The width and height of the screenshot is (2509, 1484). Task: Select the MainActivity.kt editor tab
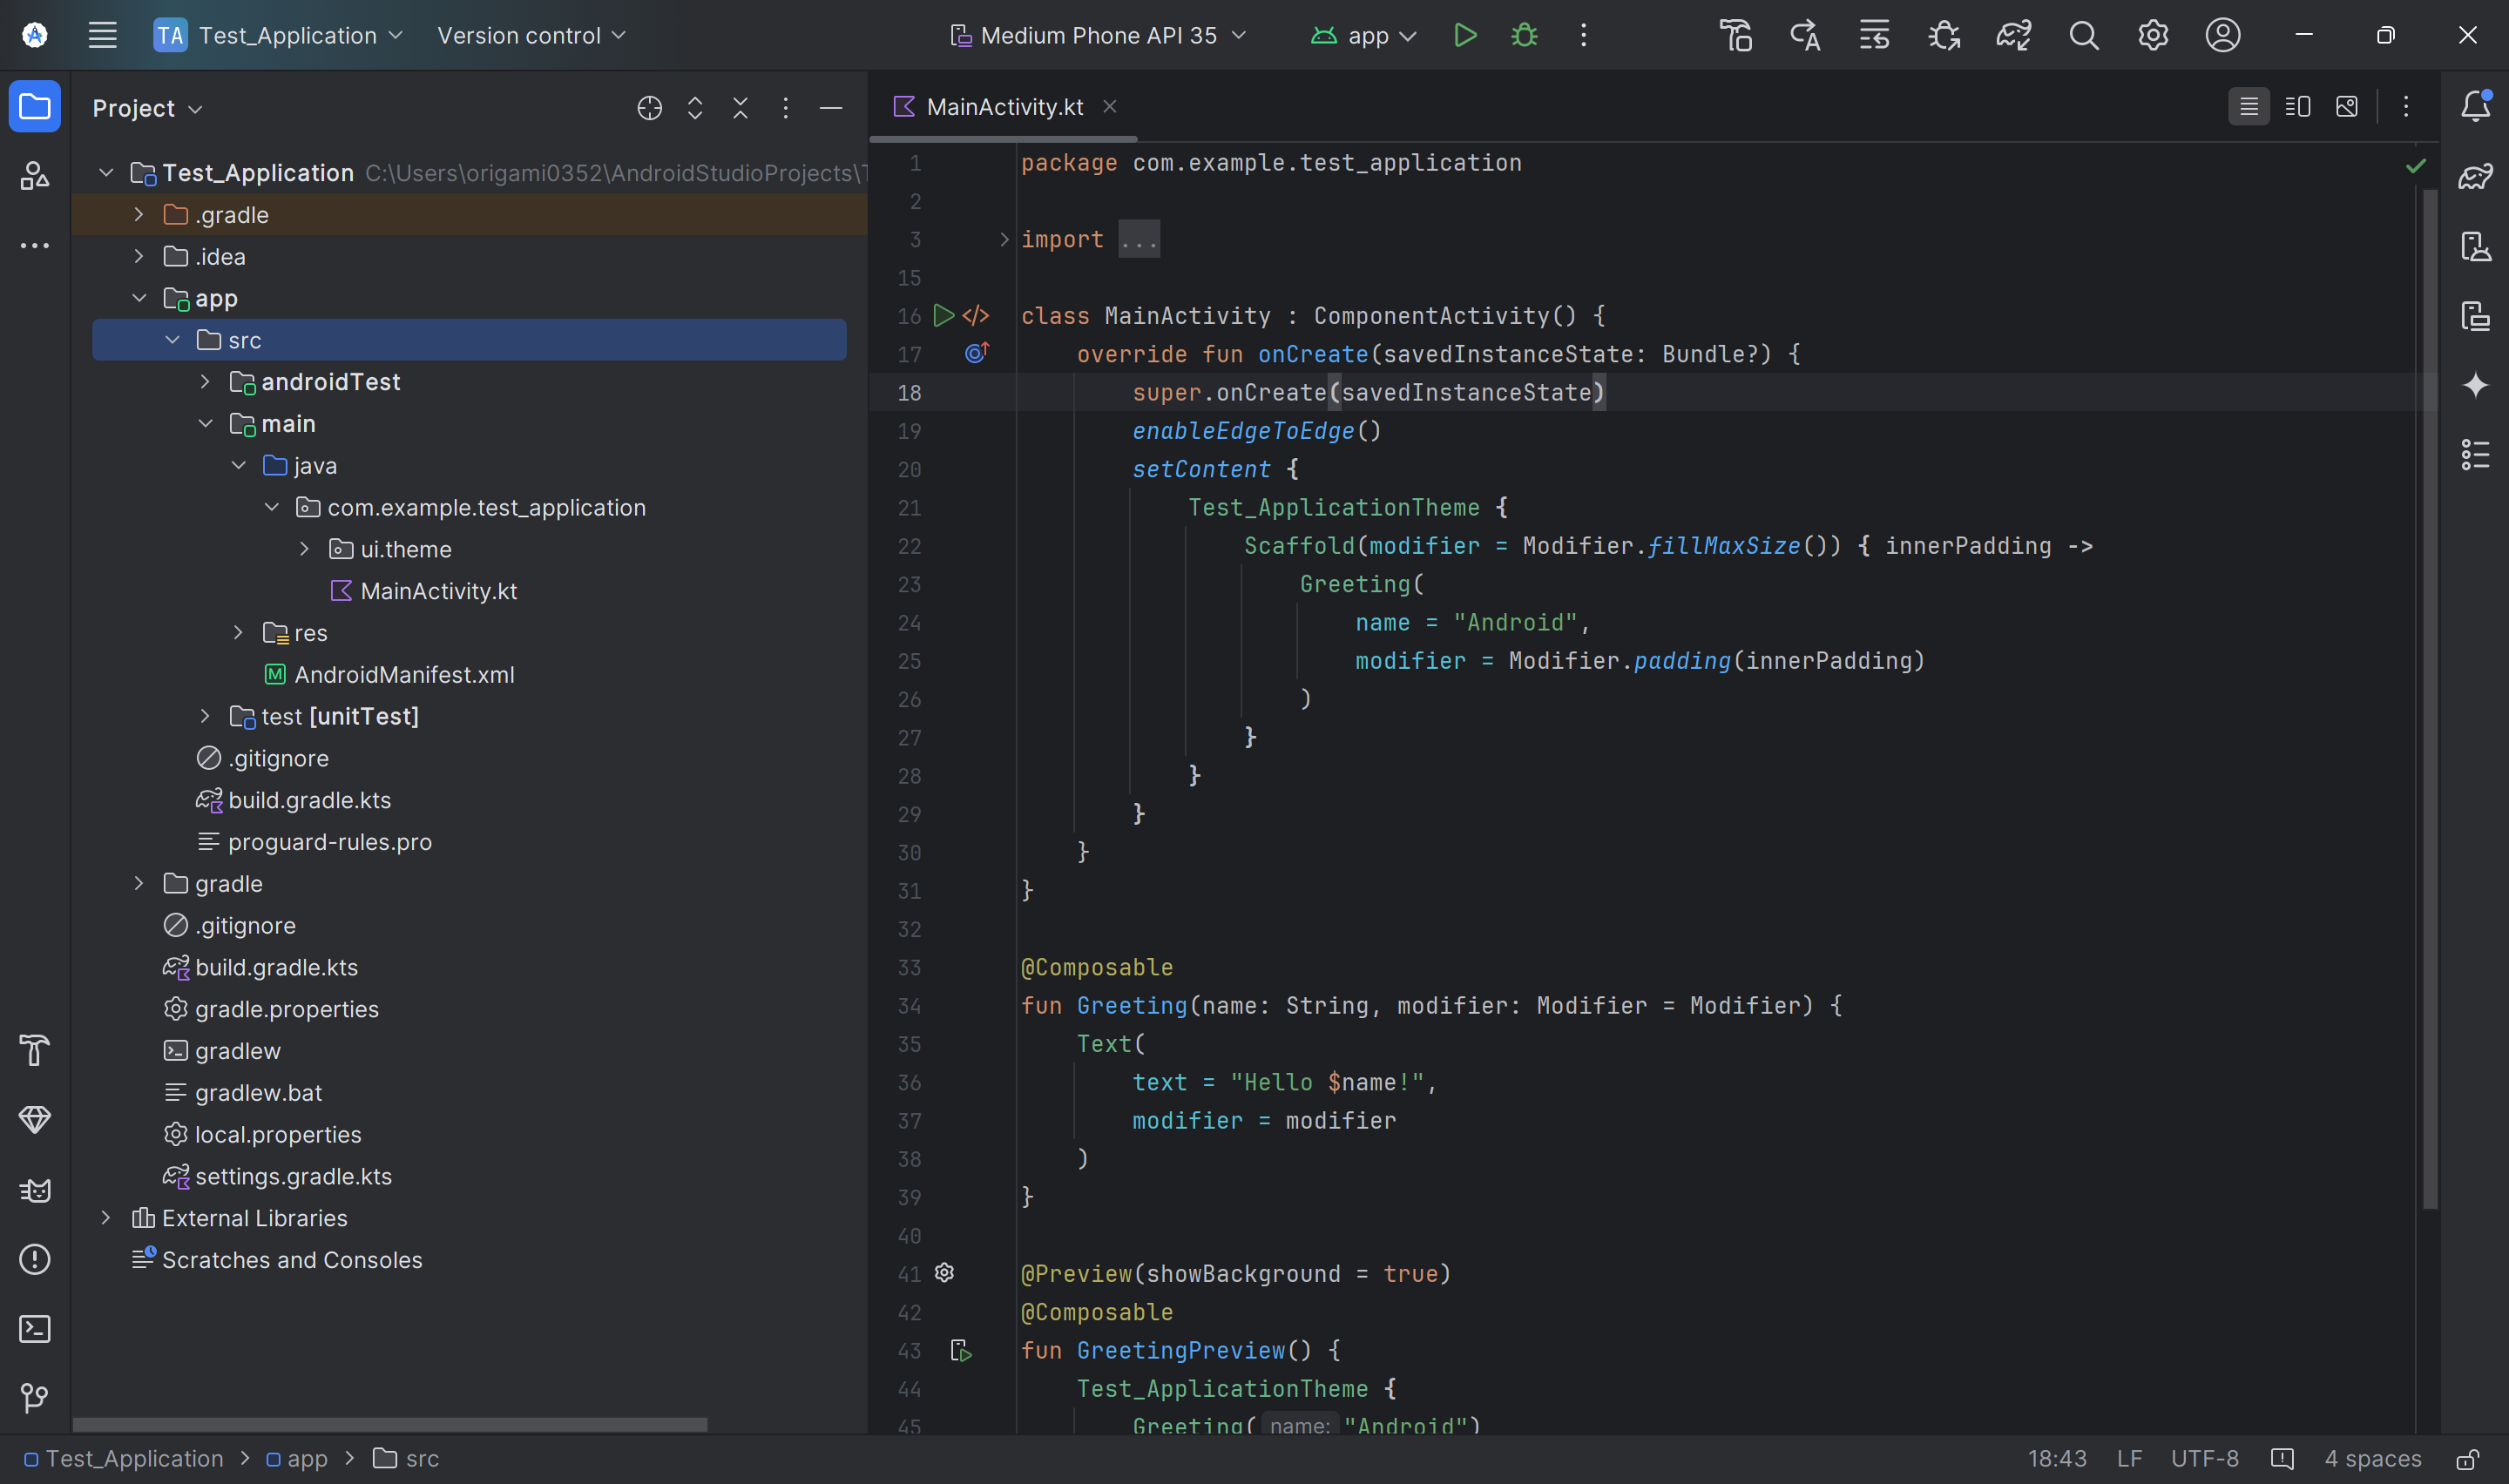click(x=1003, y=107)
